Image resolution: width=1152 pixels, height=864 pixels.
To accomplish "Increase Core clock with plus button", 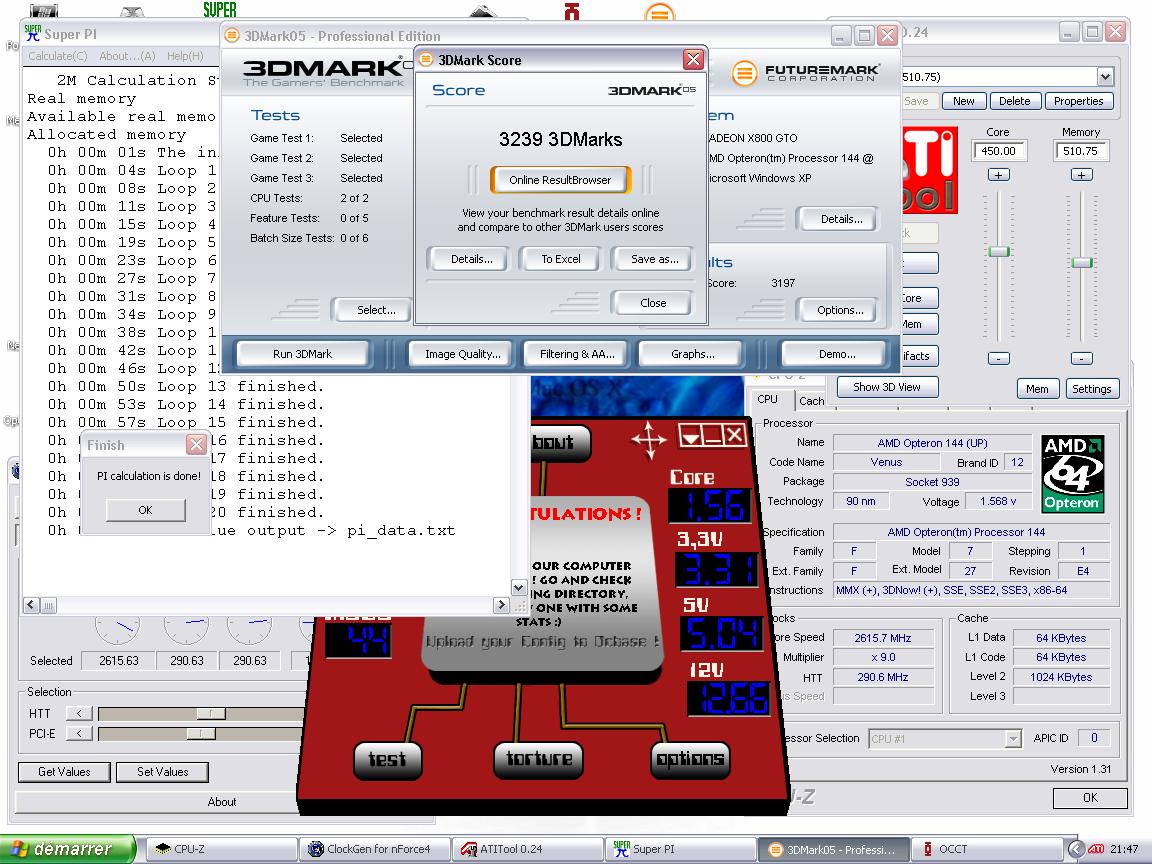I will point(998,175).
